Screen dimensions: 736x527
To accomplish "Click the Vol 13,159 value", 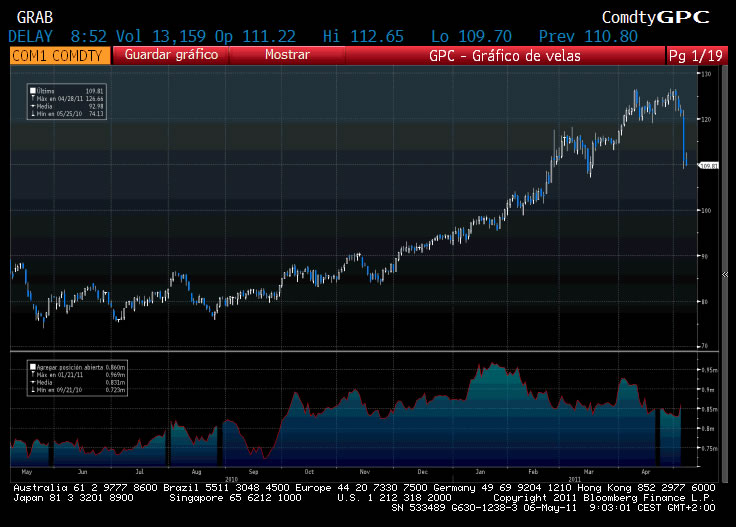I will (161, 37).
